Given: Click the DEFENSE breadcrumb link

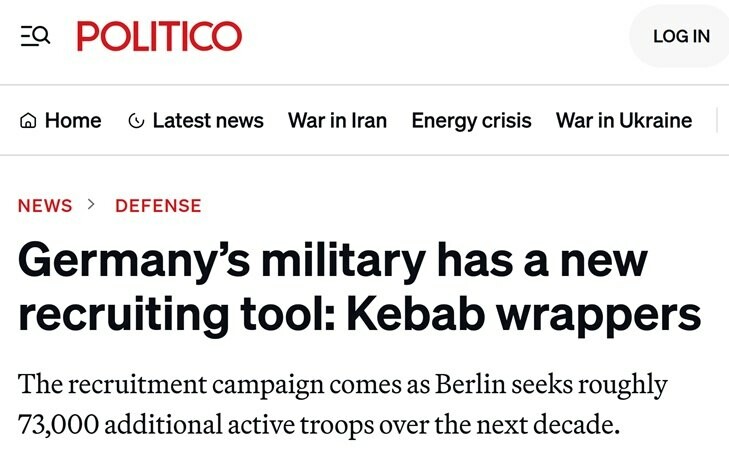Looking at the screenshot, I should [158, 205].
